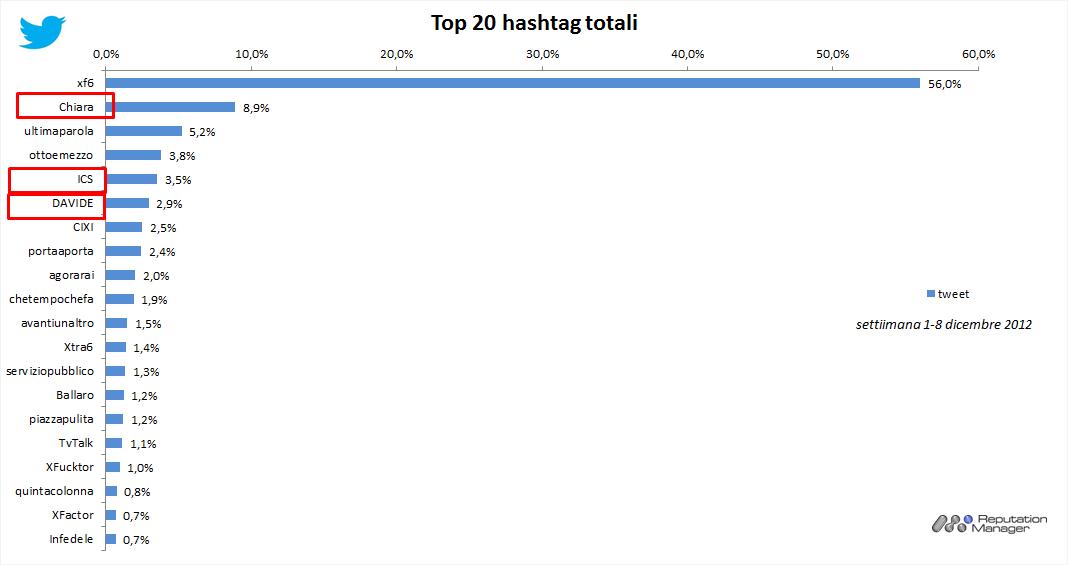Click the chart title Top 20 hashtag totali
The height and width of the screenshot is (565, 1068).
click(x=534, y=22)
